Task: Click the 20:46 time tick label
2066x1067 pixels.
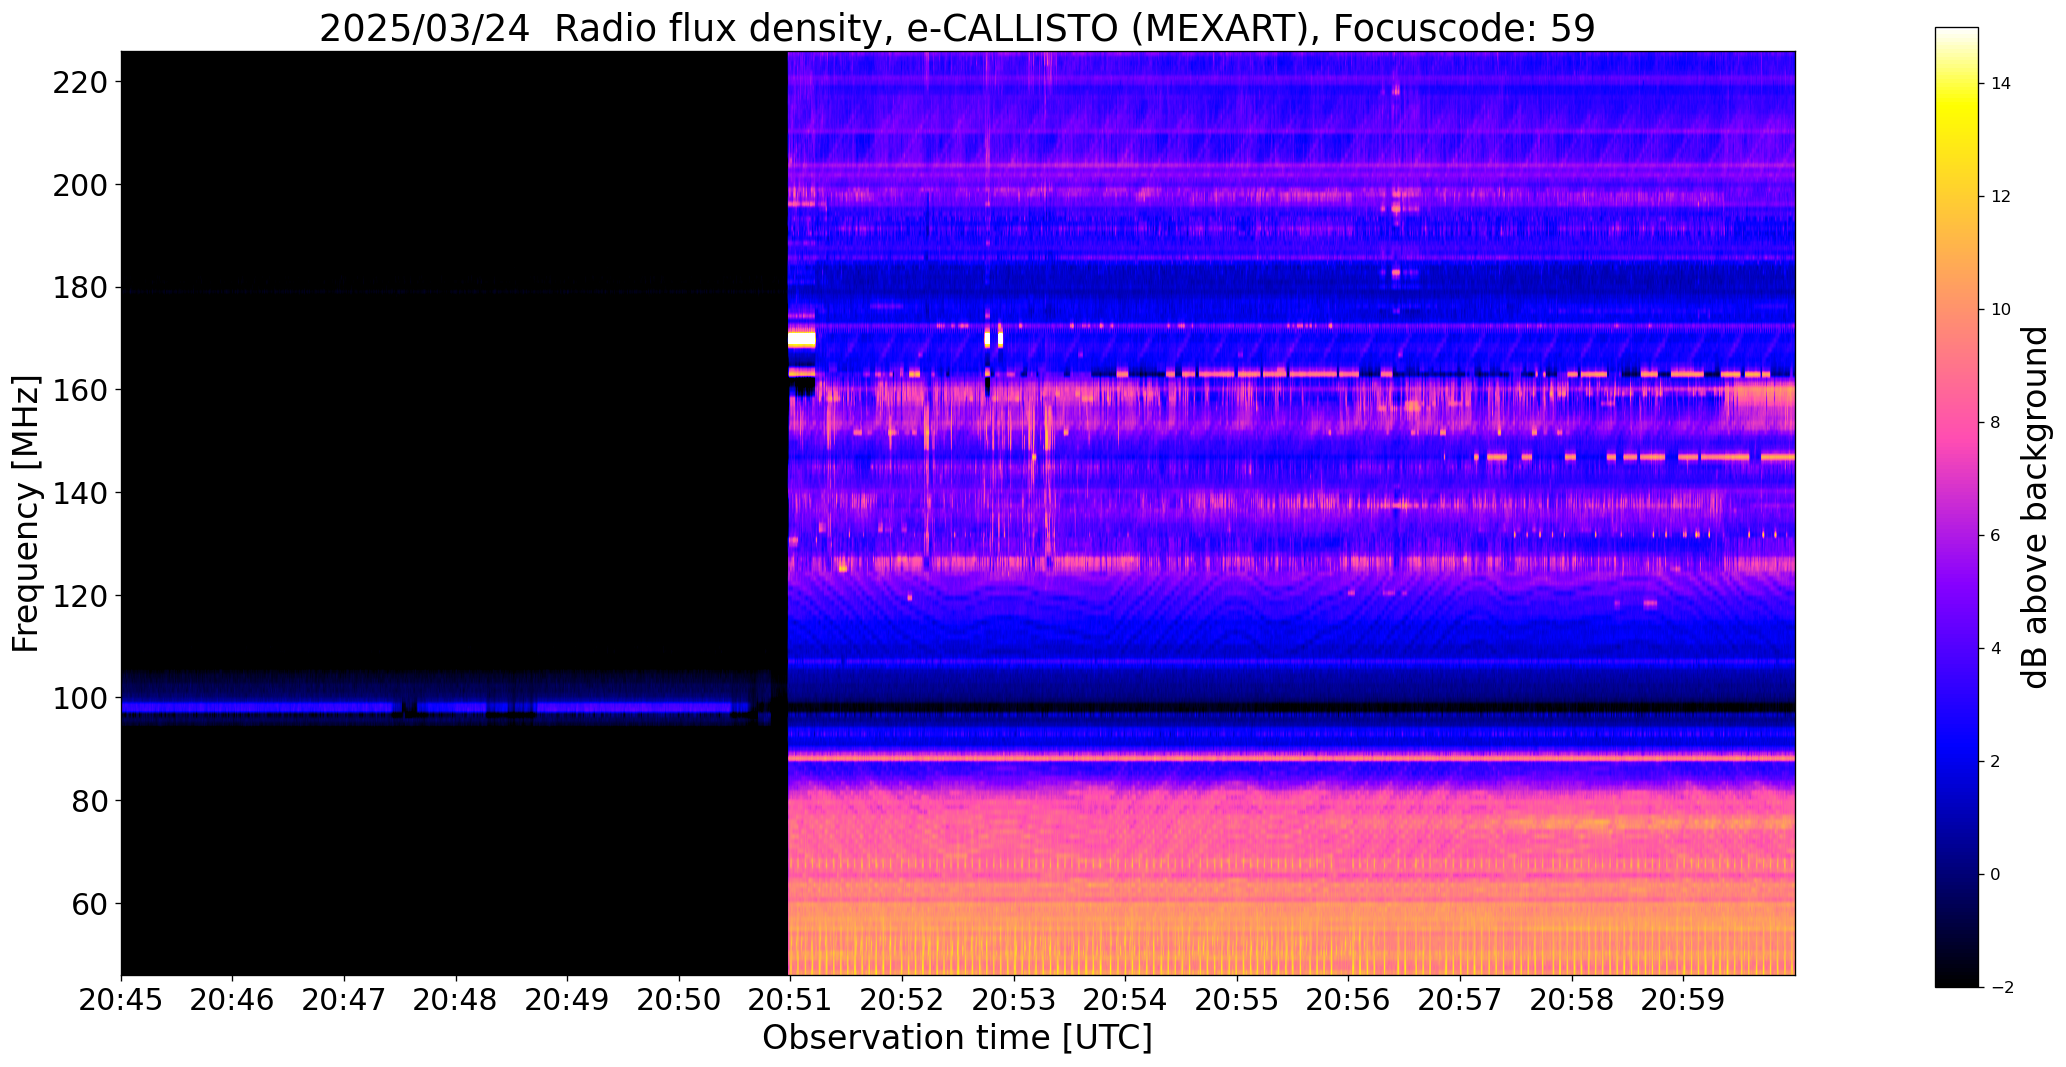Action: [233, 1001]
